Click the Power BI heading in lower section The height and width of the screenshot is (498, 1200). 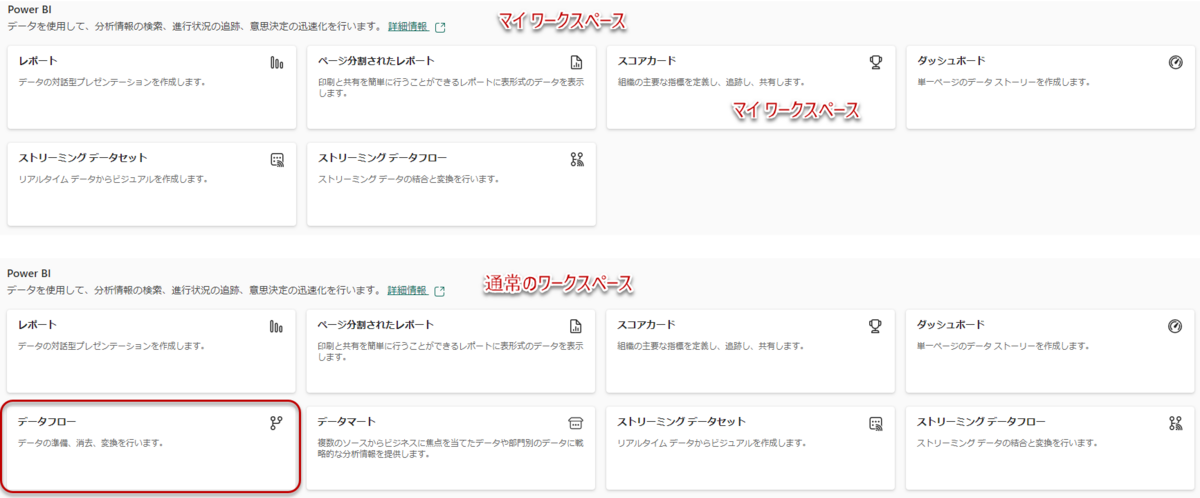(29, 272)
